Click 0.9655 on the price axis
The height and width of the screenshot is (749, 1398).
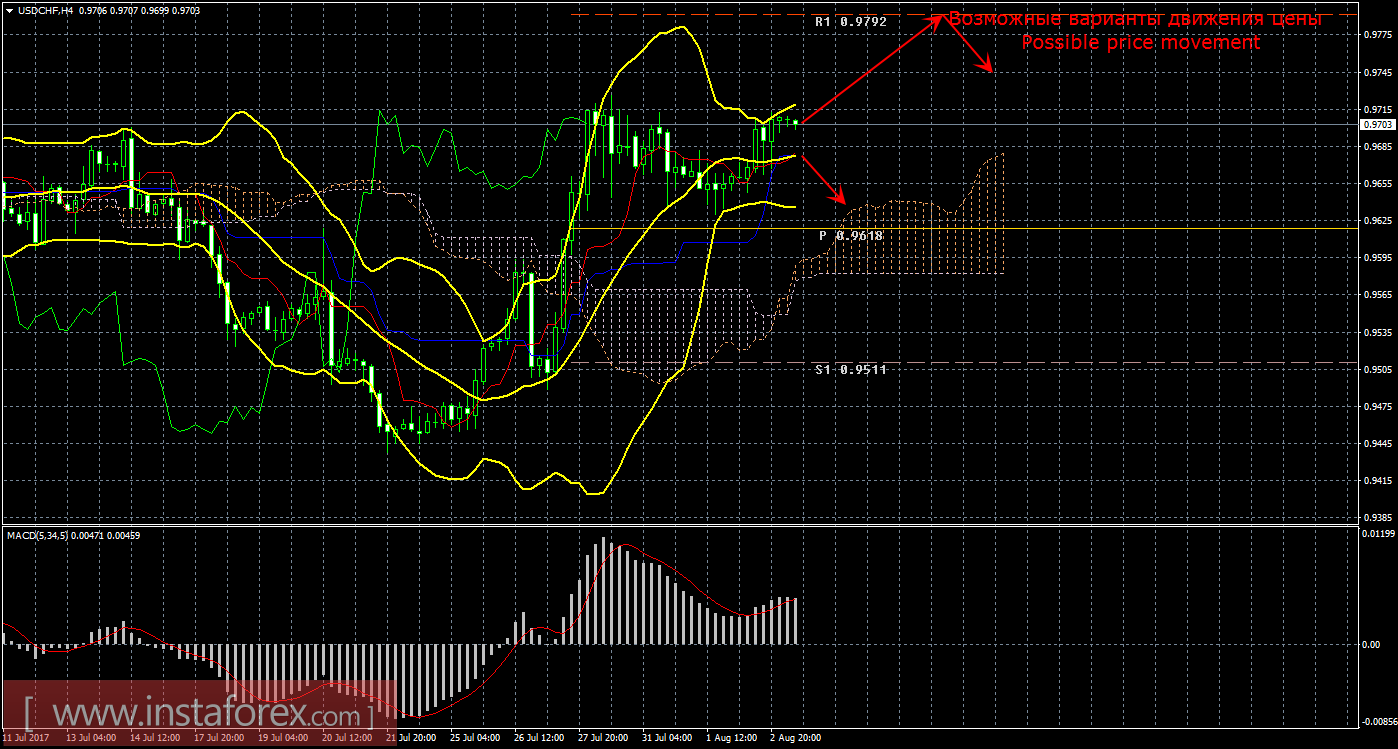click(x=1378, y=184)
